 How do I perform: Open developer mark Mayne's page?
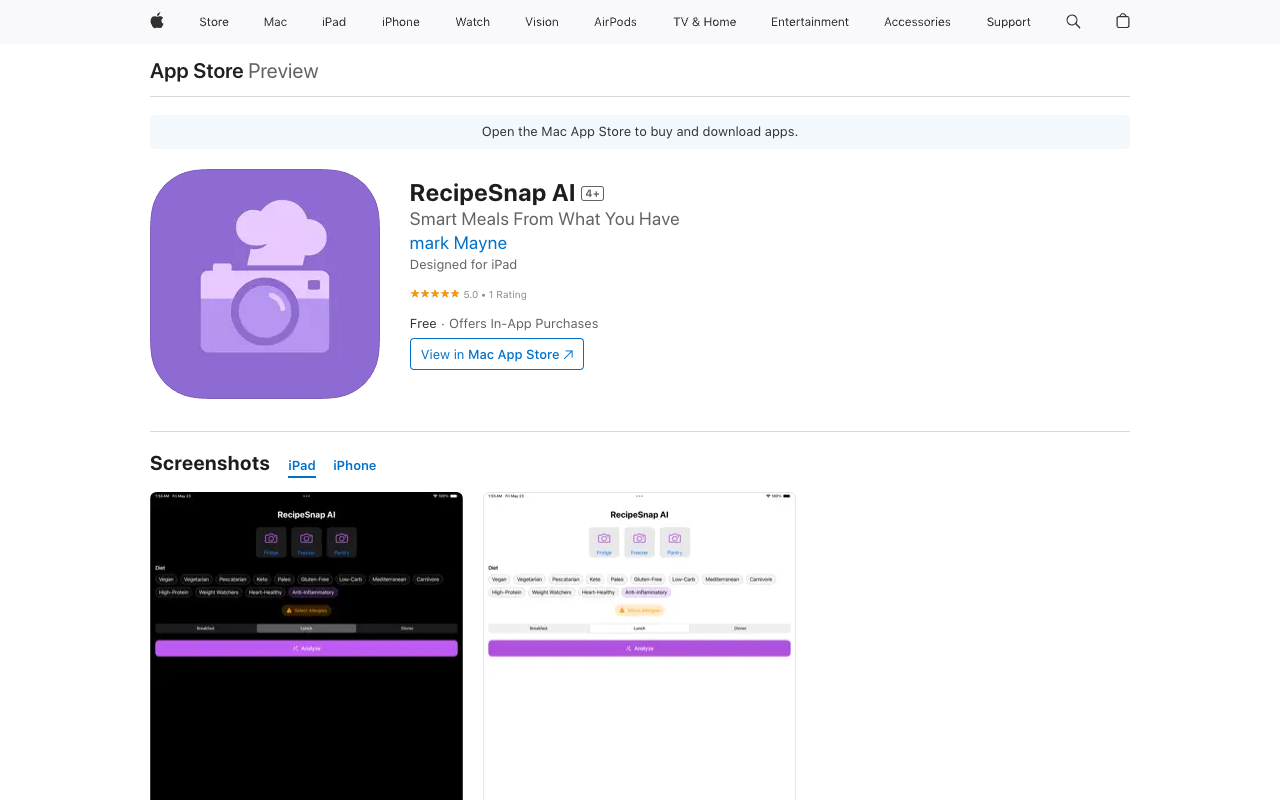[458, 243]
